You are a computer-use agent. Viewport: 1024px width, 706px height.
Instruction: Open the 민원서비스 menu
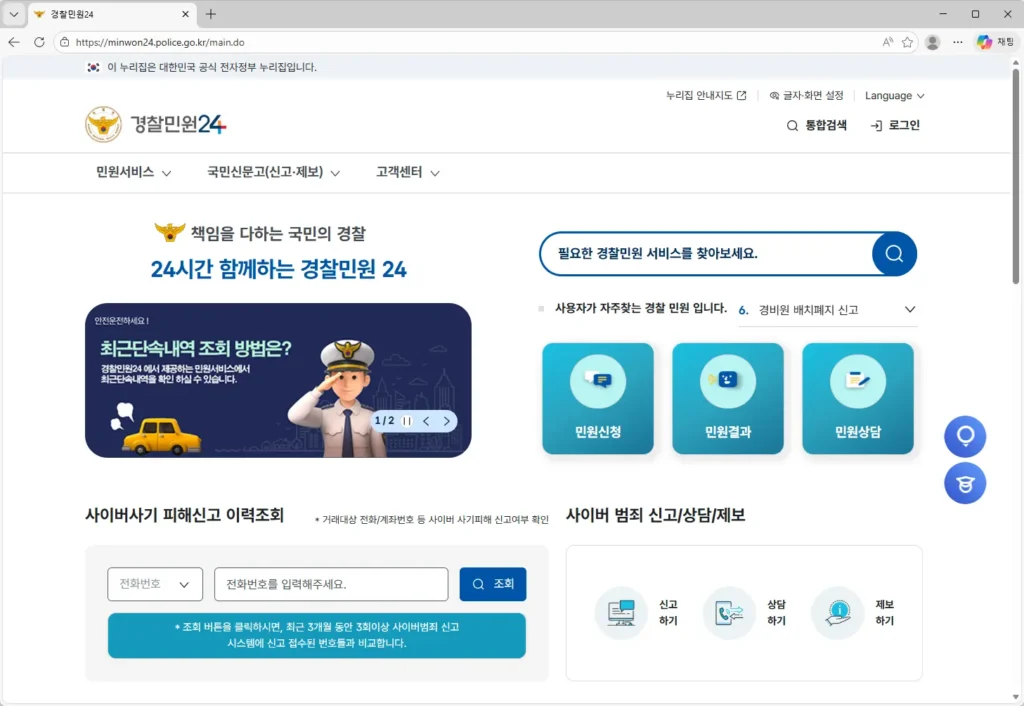[x=134, y=172]
